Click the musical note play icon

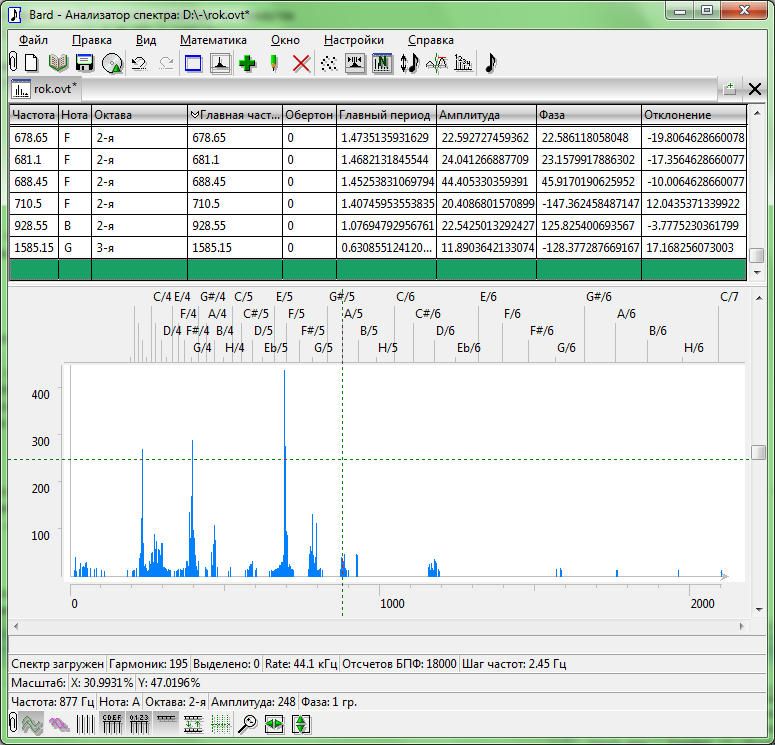pos(490,63)
